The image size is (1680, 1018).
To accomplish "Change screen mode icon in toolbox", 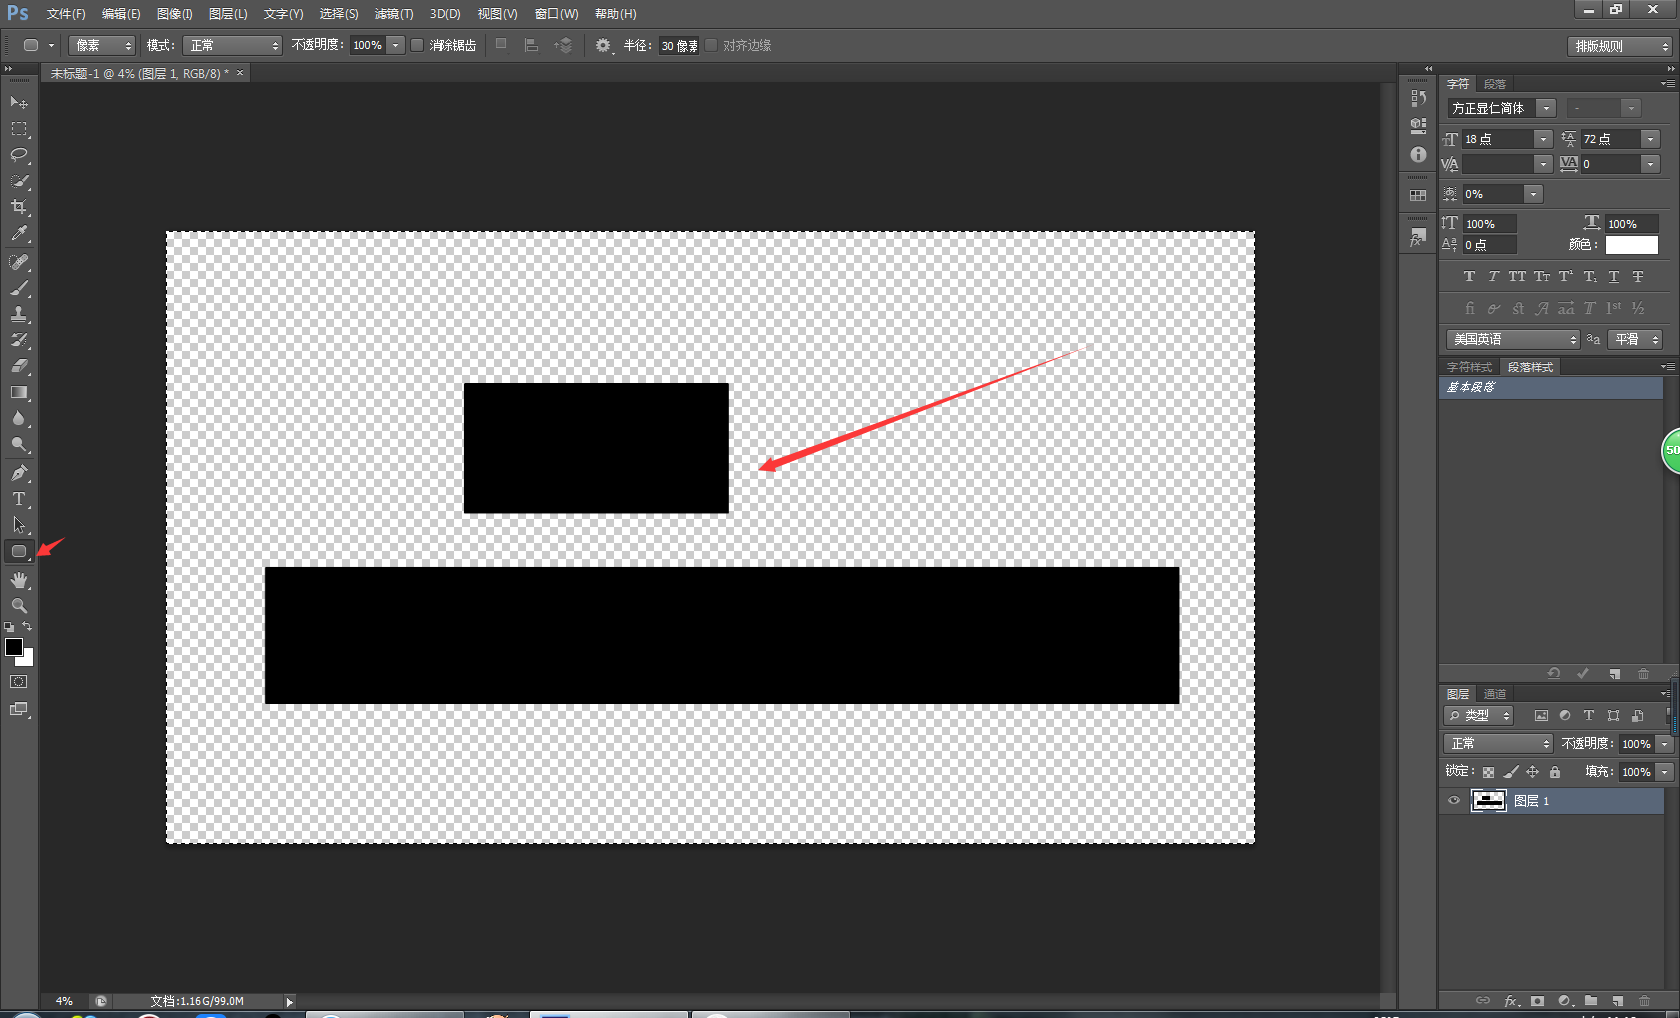I will click(19, 710).
